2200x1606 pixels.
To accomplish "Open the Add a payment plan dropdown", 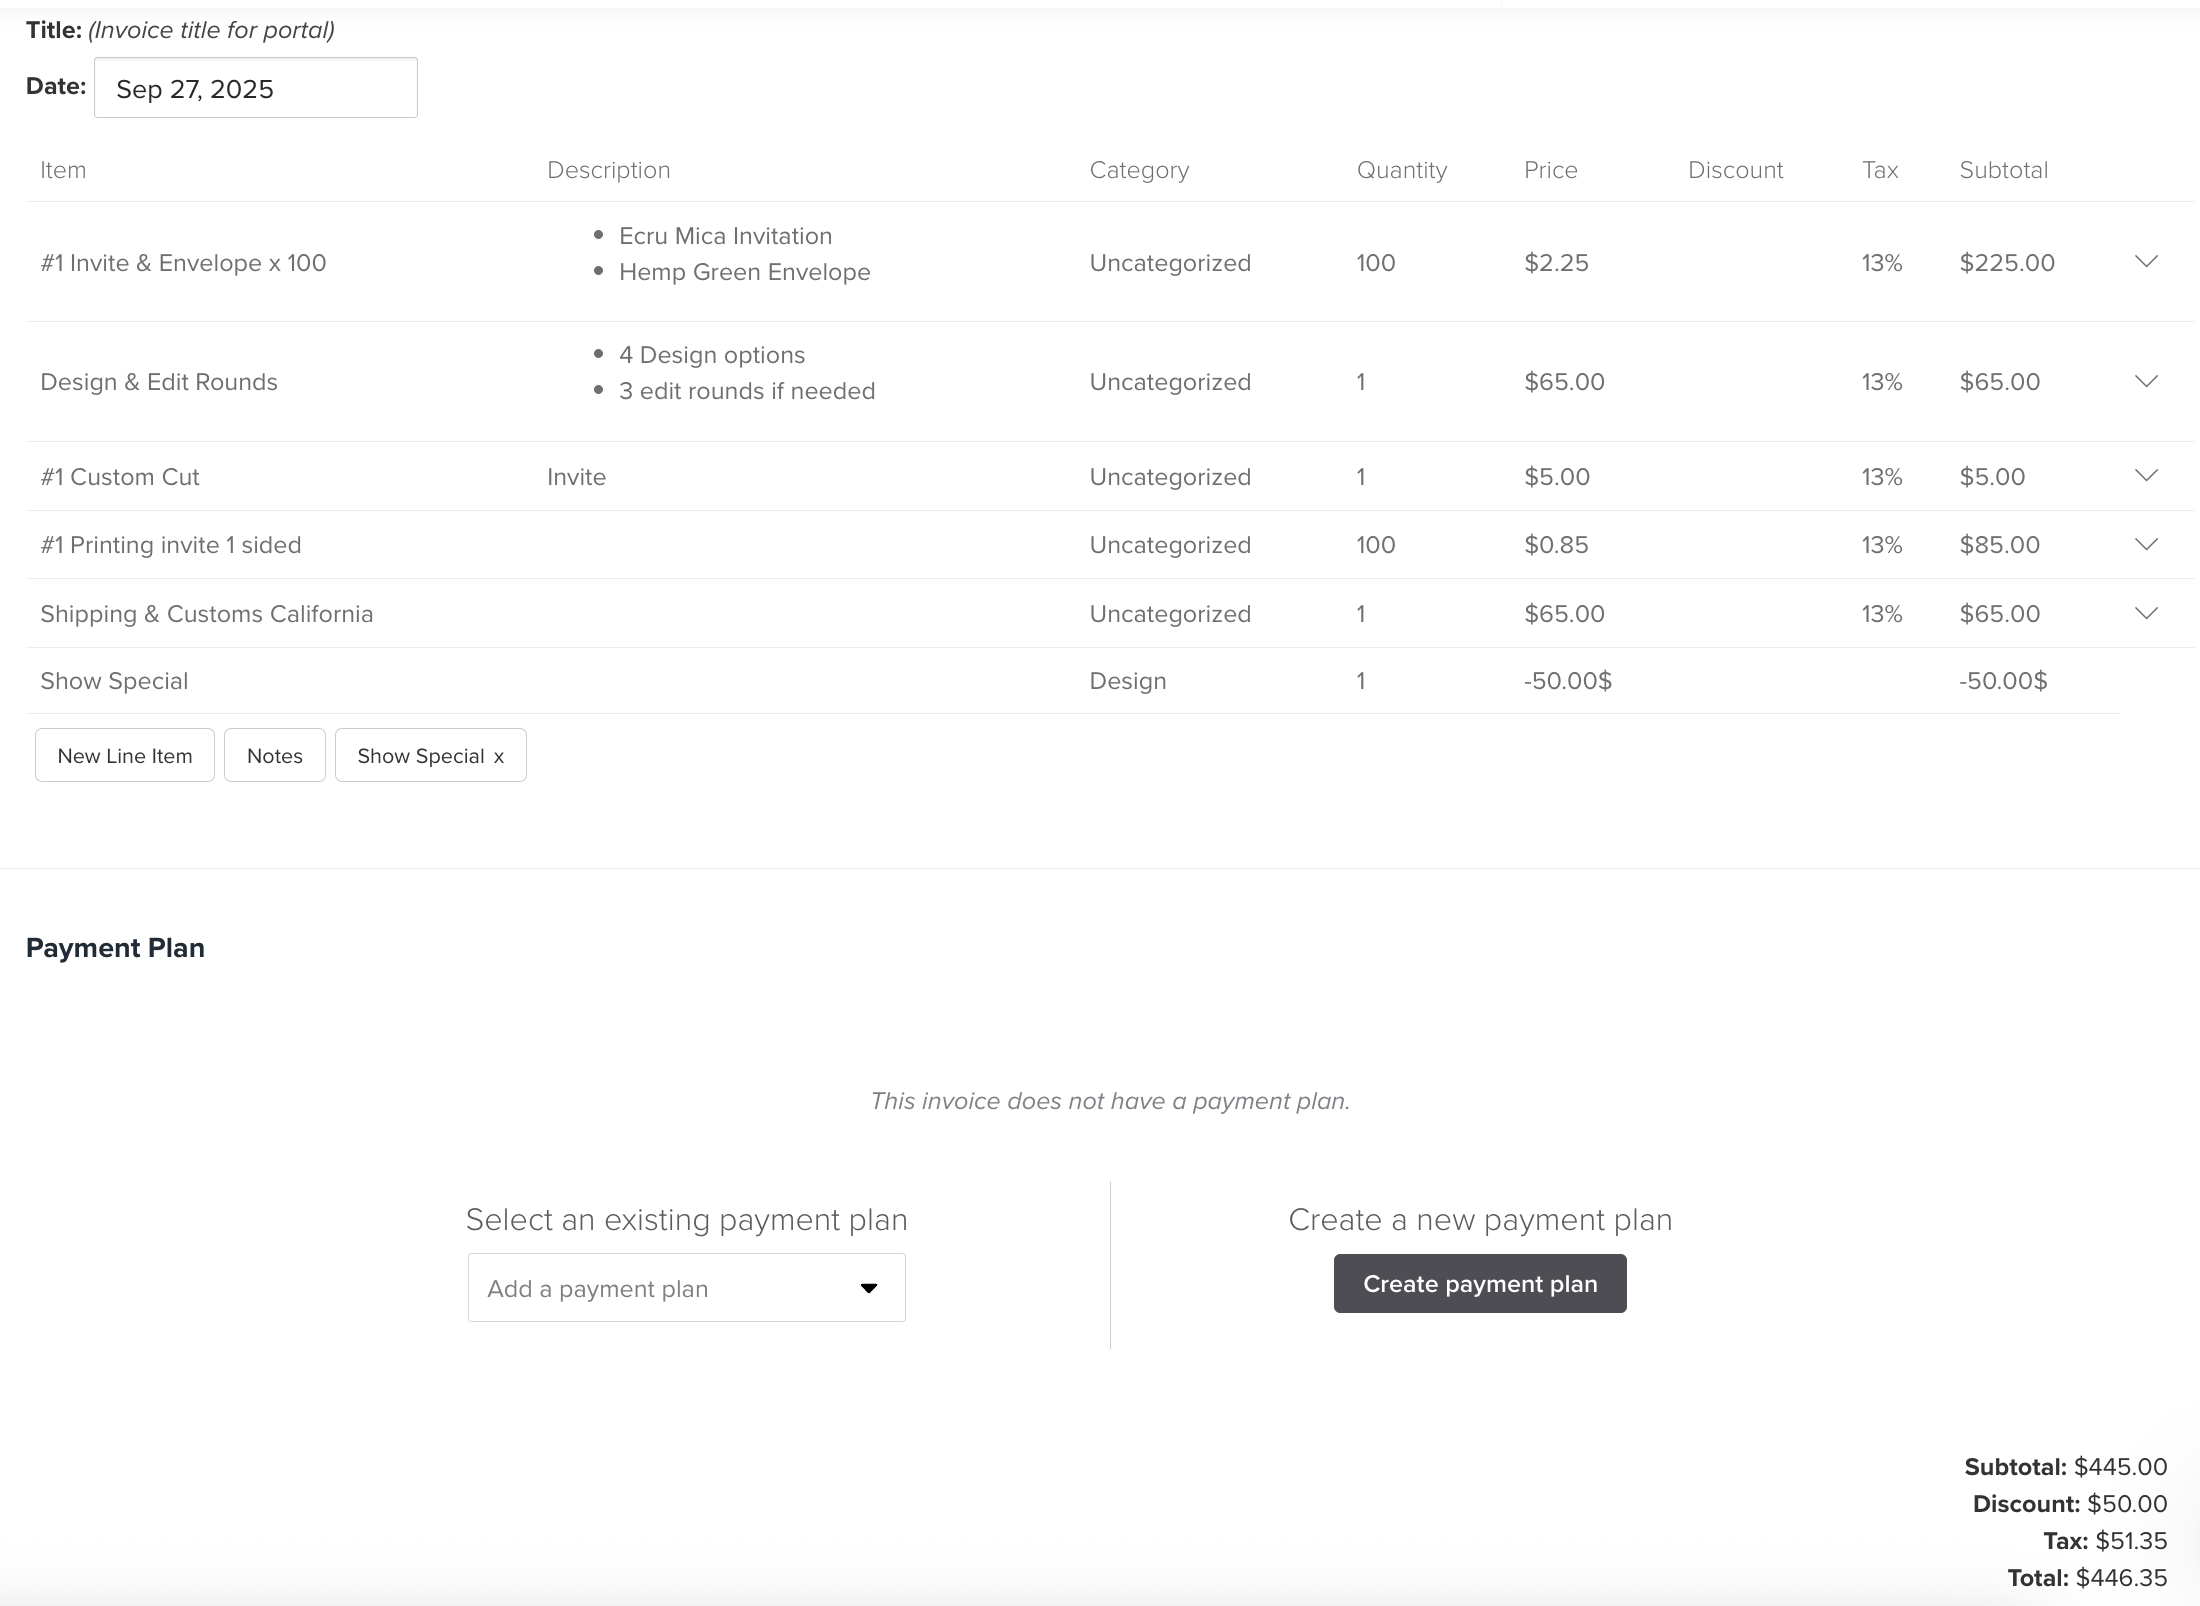I will tap(685, 1288).
